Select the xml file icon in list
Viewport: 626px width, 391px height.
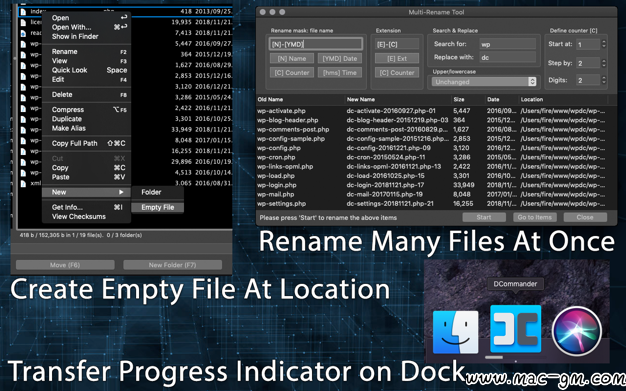(x=24, y=183)
